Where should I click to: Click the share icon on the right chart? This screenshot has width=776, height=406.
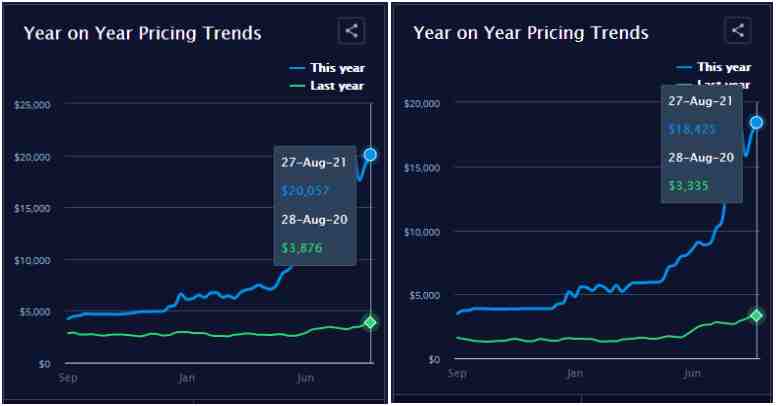click(738, 31)
